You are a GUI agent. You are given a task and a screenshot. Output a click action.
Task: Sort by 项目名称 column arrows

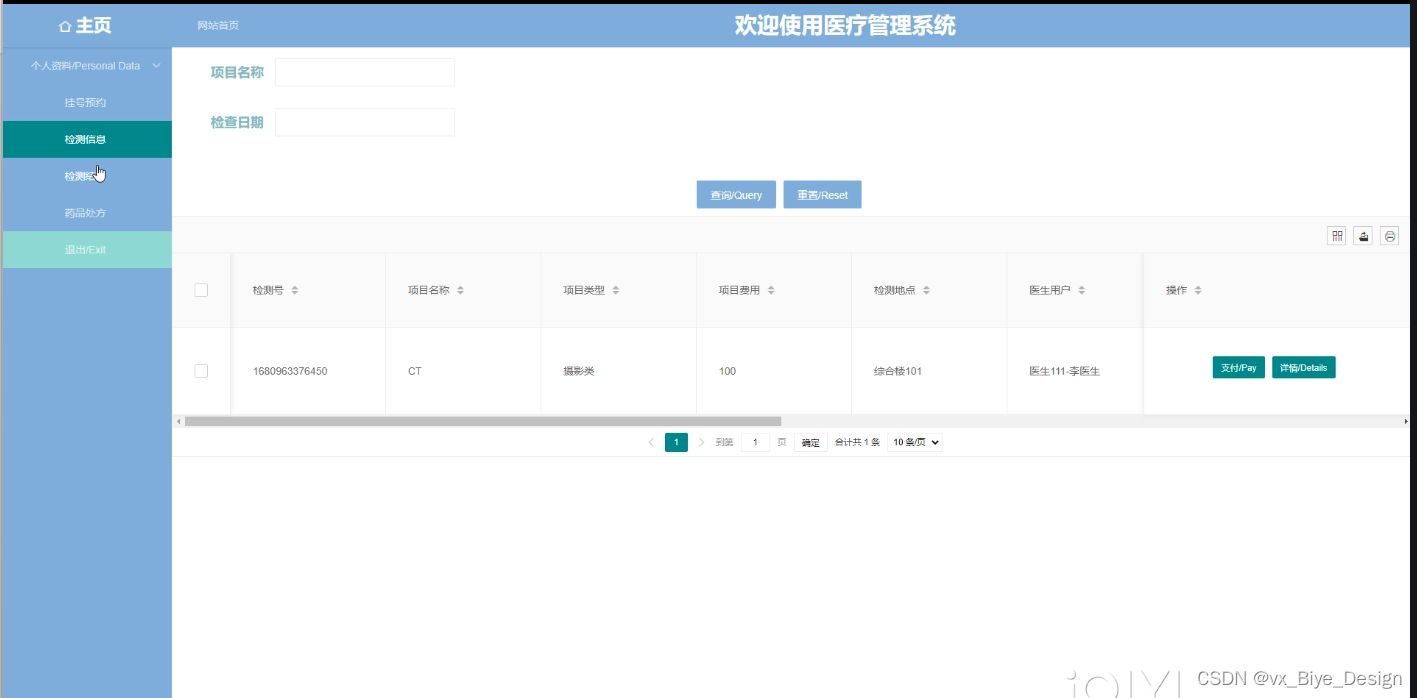(x=460, y=290)
